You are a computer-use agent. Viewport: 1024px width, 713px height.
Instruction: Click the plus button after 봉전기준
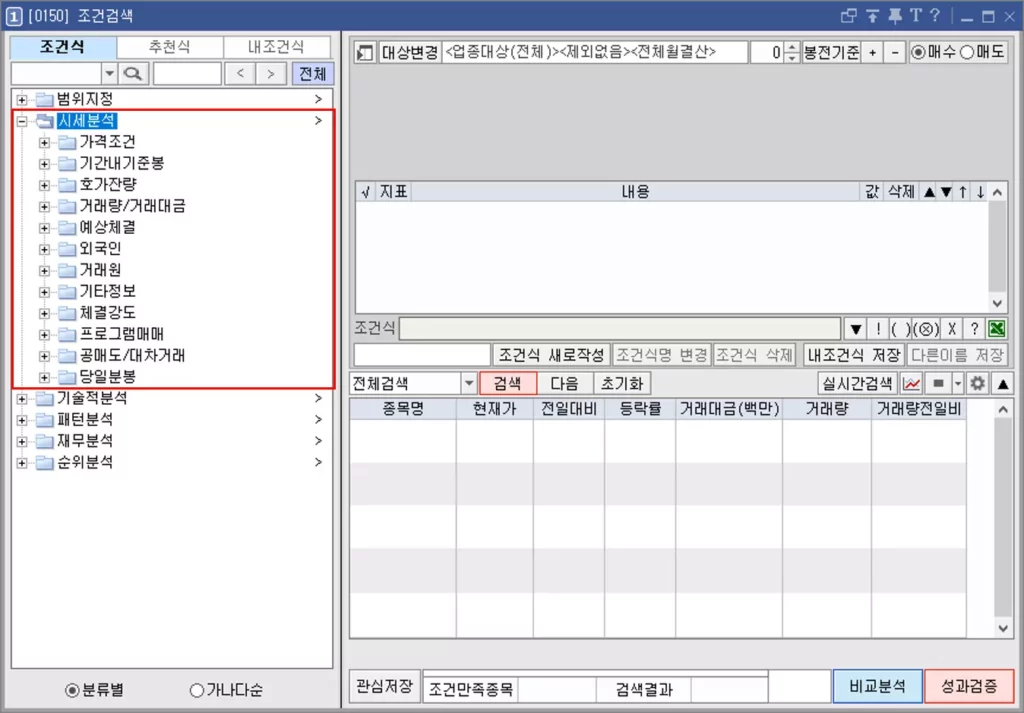coord(872,53)
